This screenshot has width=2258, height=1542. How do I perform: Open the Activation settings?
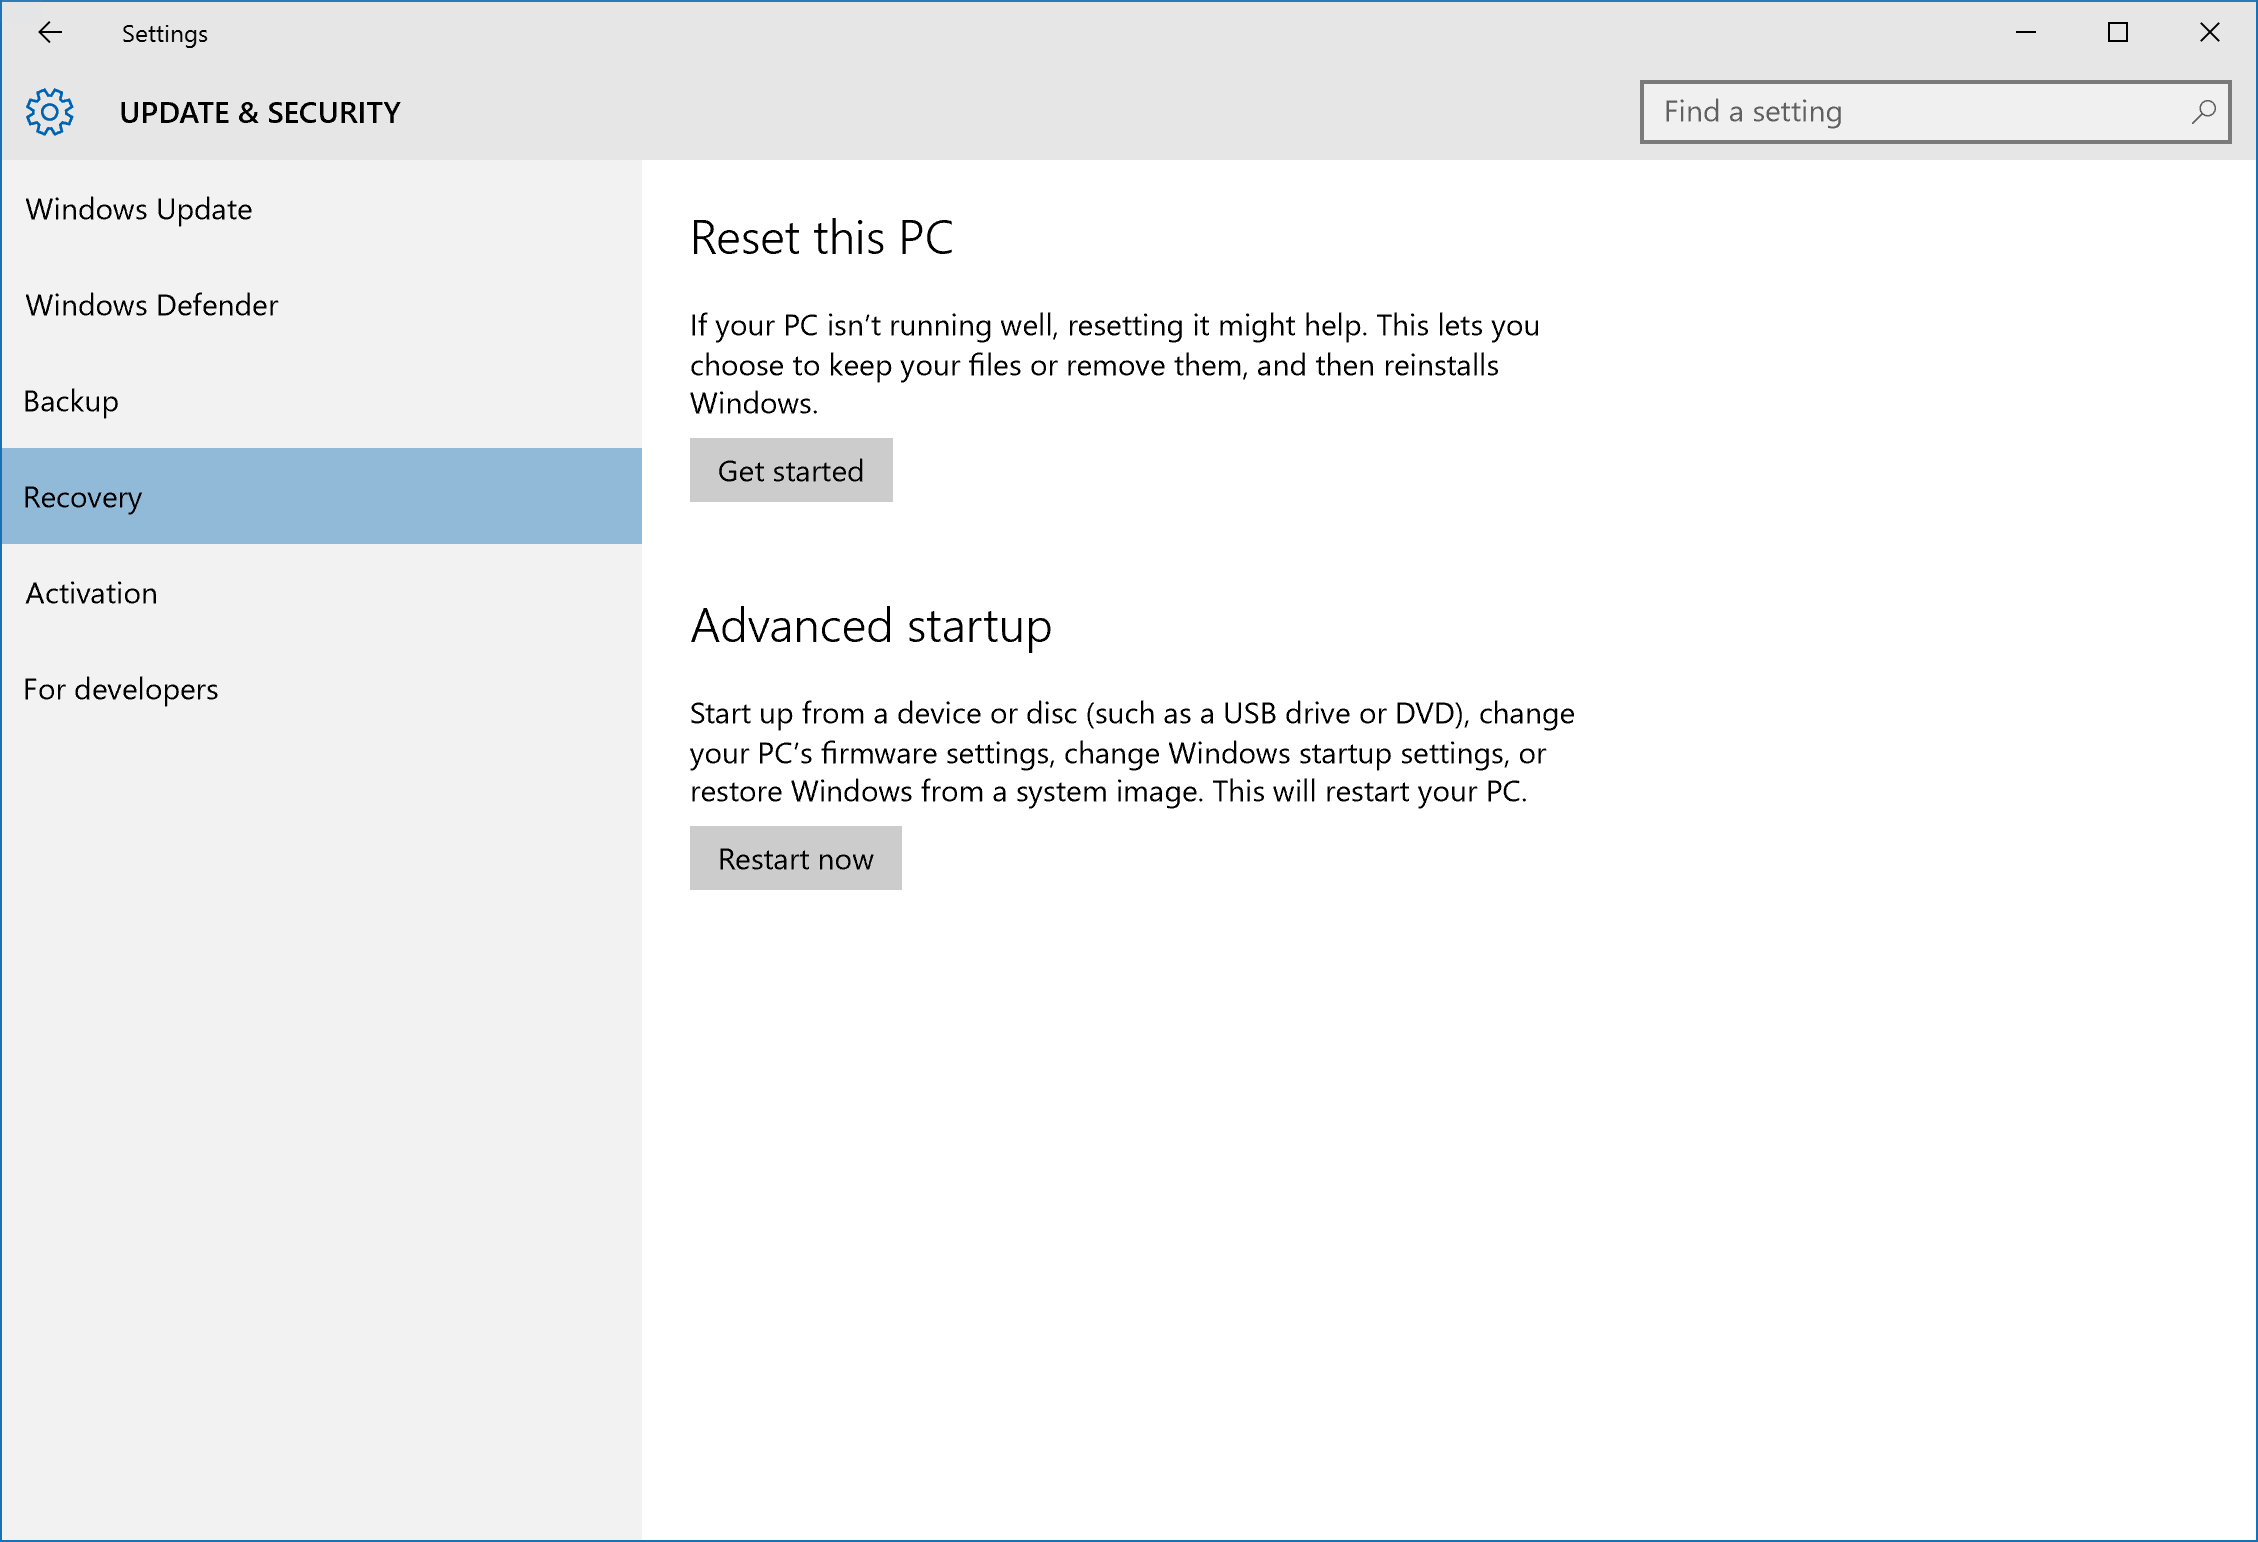(91, 593)
